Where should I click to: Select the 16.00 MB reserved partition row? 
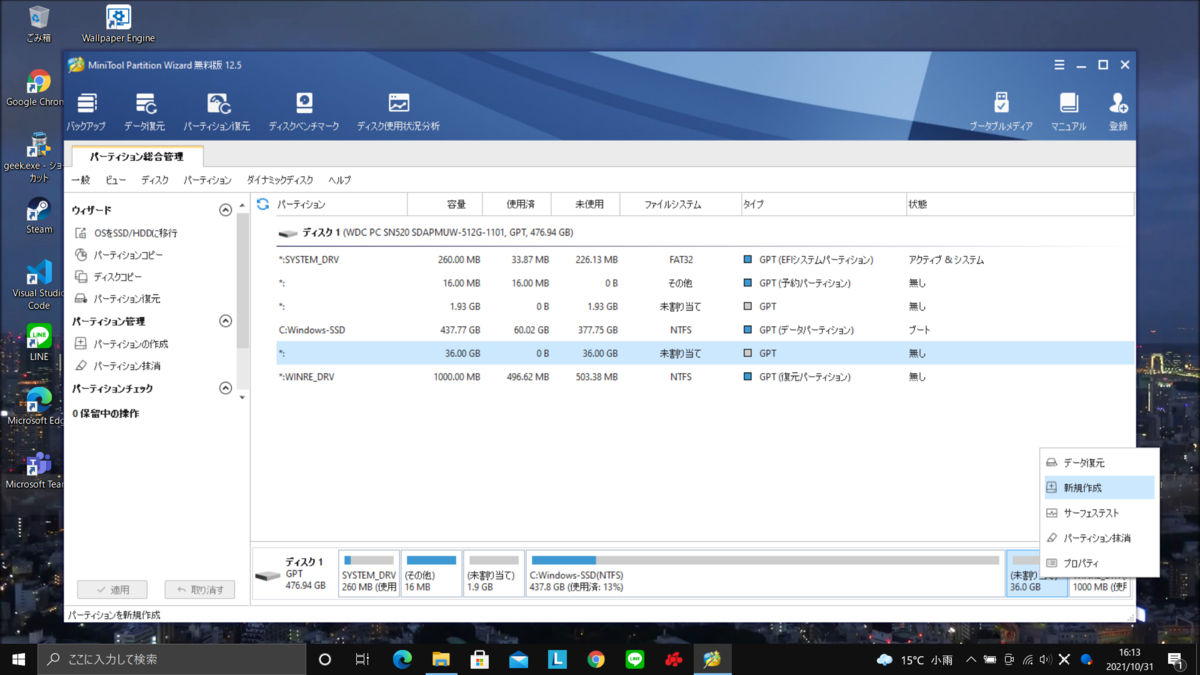click(x=706, y=283)
